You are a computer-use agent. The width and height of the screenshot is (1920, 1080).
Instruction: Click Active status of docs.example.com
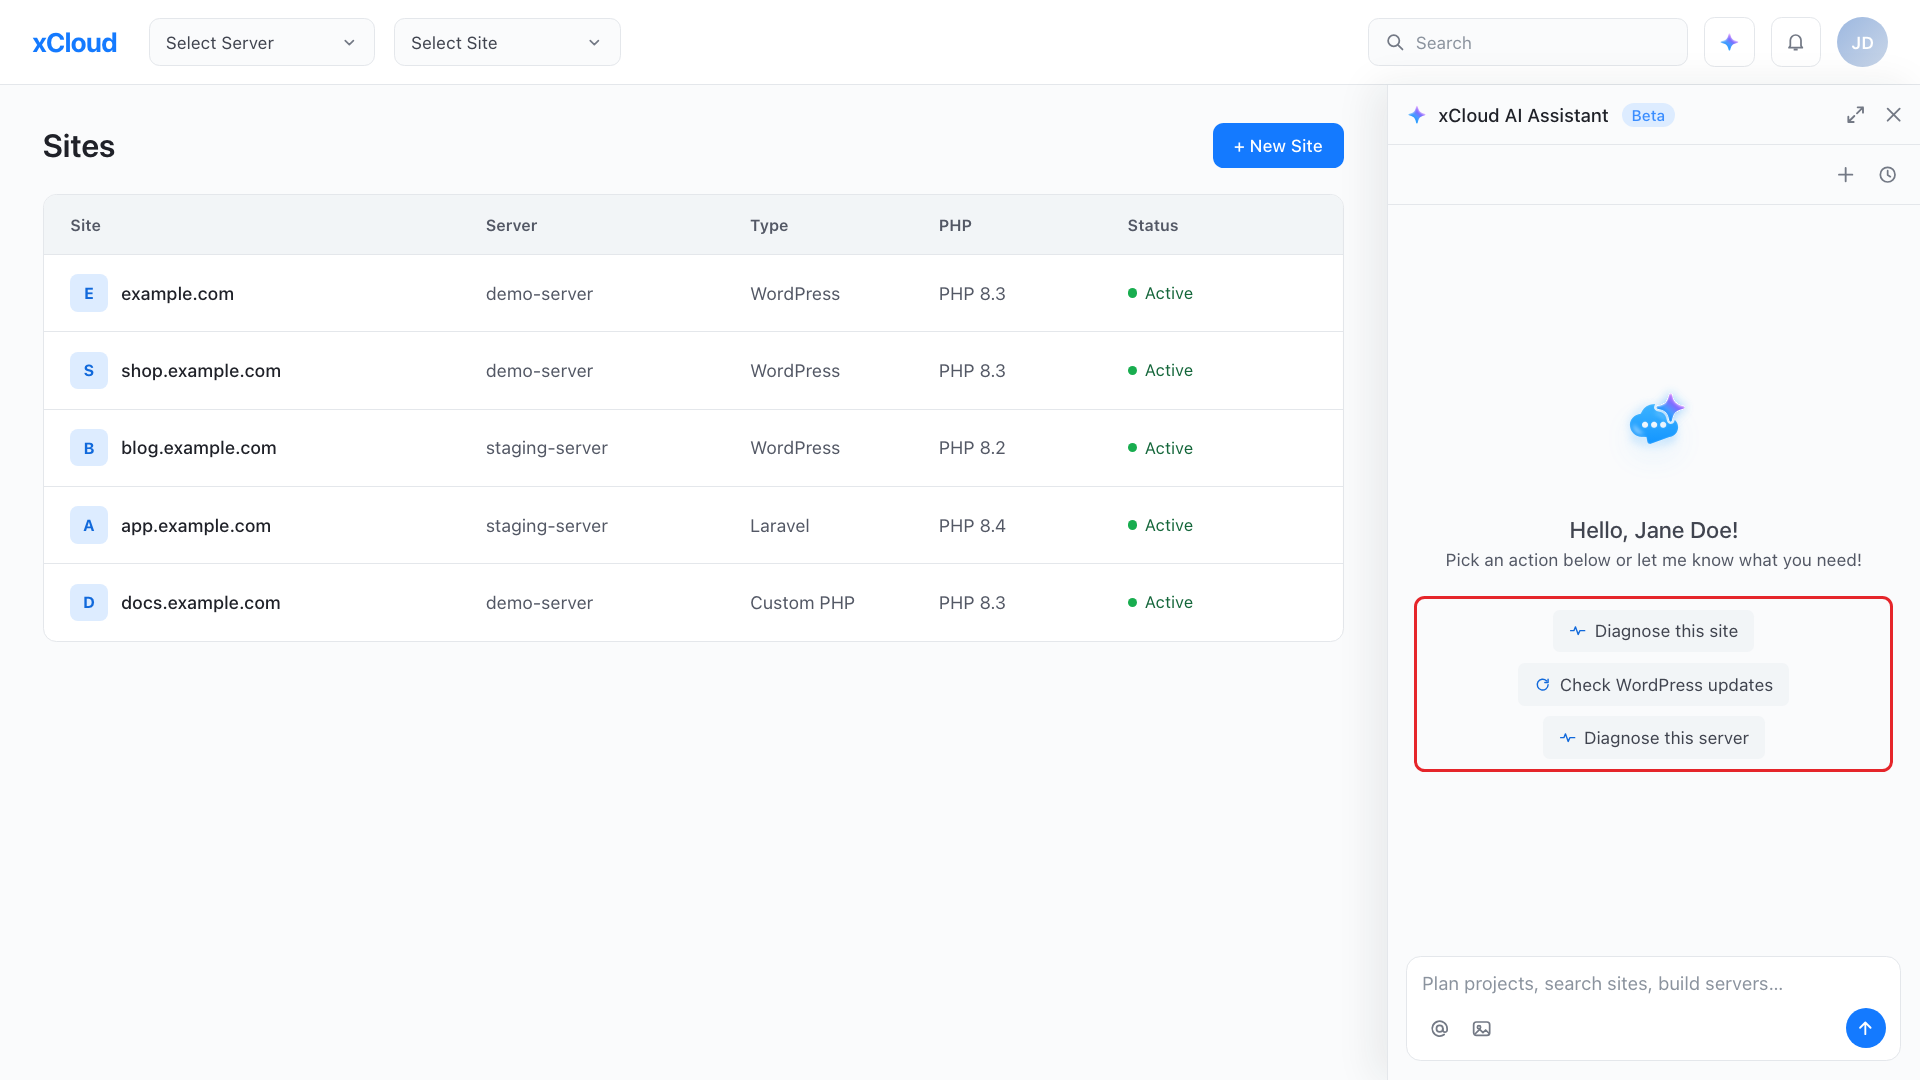click(x=1160, y=602)
